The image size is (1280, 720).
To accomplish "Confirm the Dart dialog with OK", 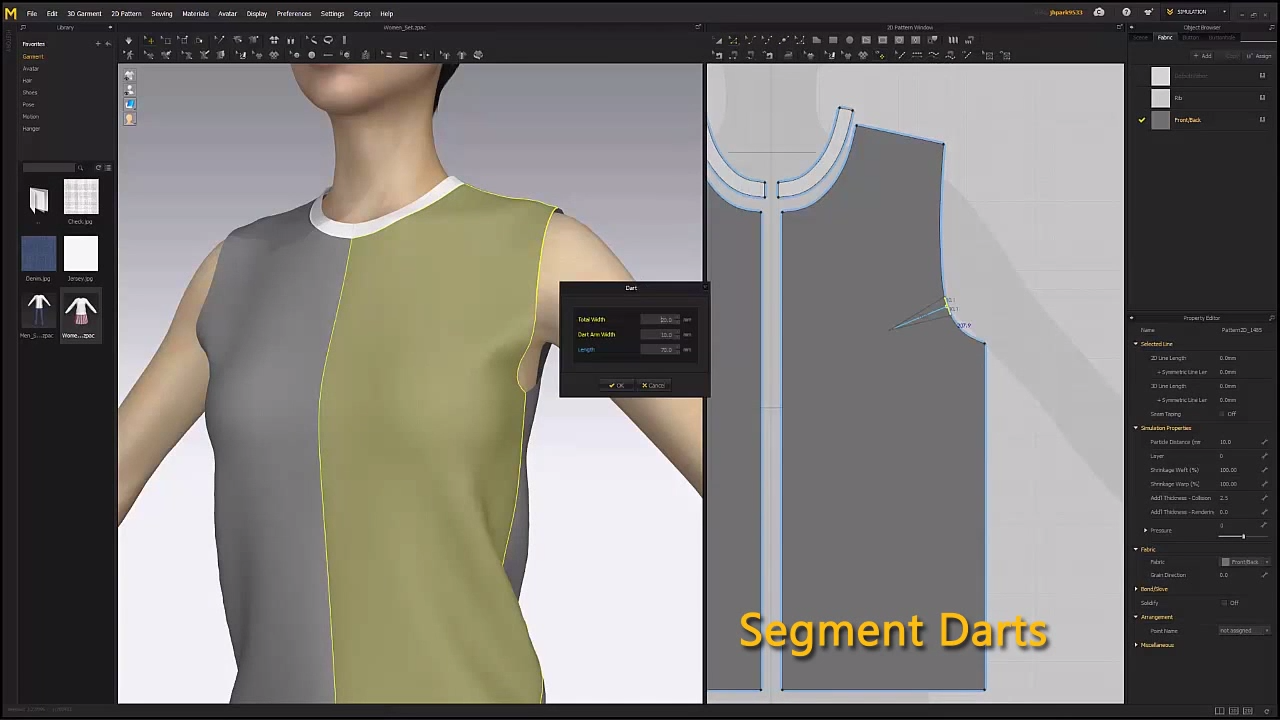I will (616, 385).
